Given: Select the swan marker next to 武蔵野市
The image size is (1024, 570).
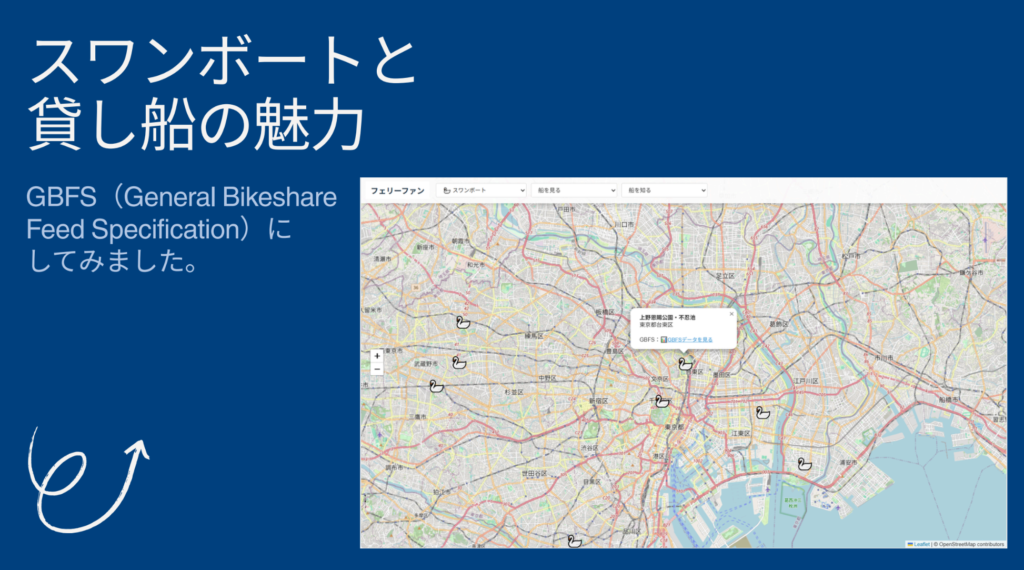Looking at the screenshot, I should point(459,361).
